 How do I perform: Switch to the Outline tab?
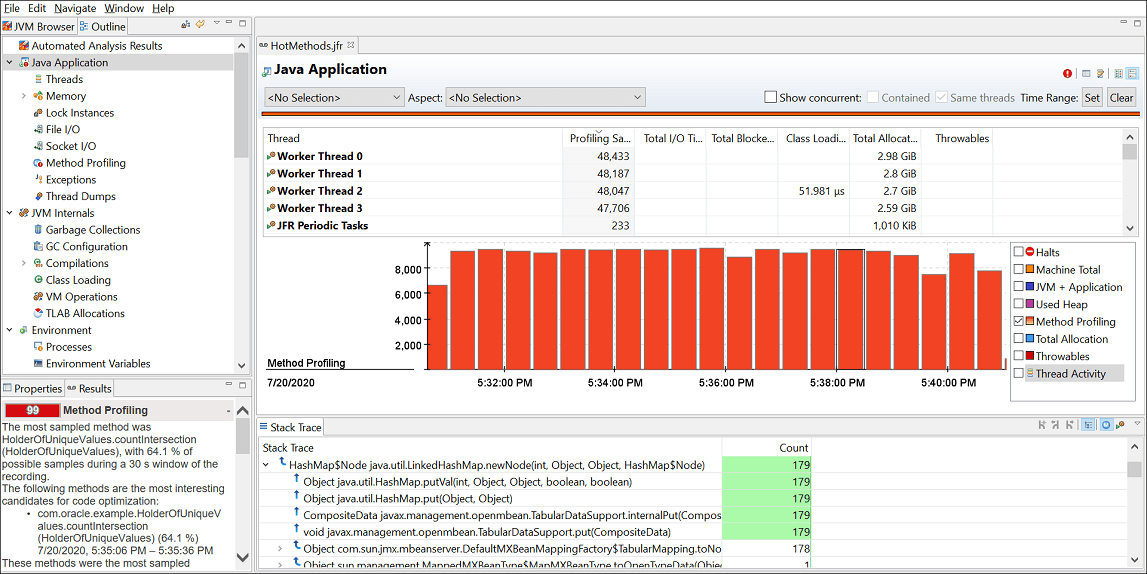[102, 26]
